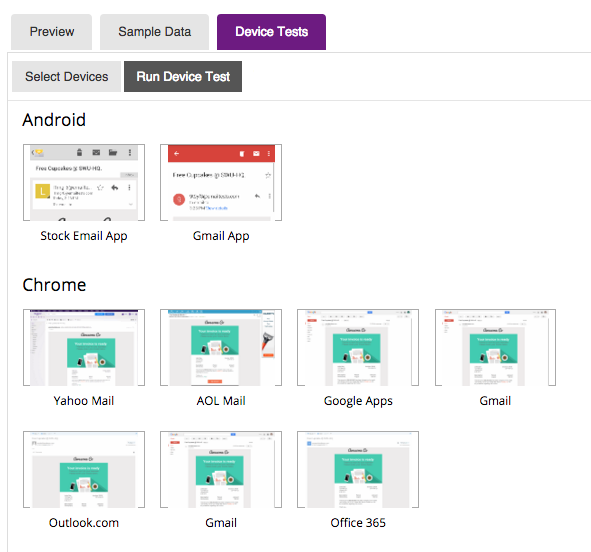Click the Chrome section heading

(x=54, y=285)
